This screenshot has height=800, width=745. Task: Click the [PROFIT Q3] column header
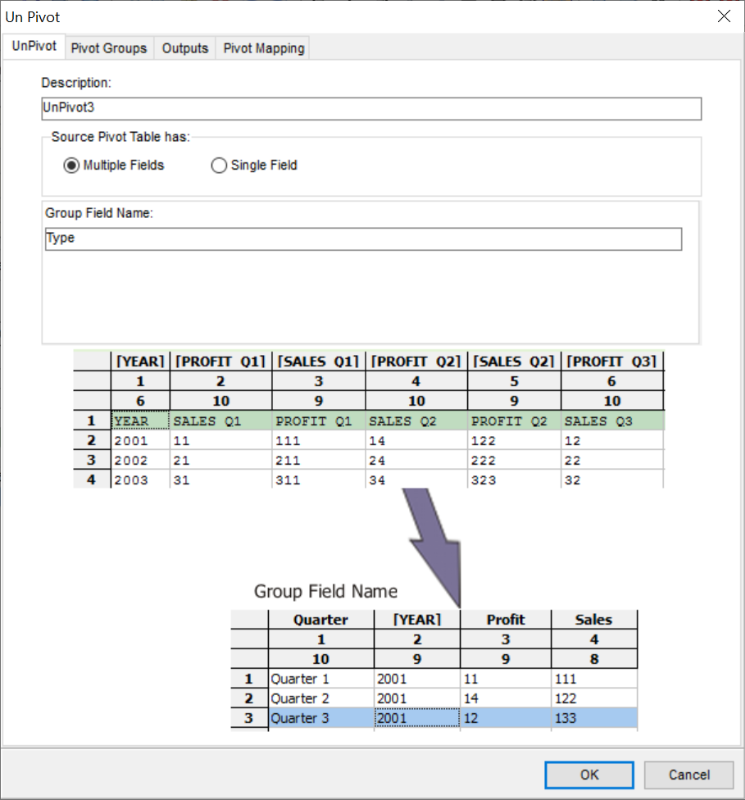tap(612, 361)
